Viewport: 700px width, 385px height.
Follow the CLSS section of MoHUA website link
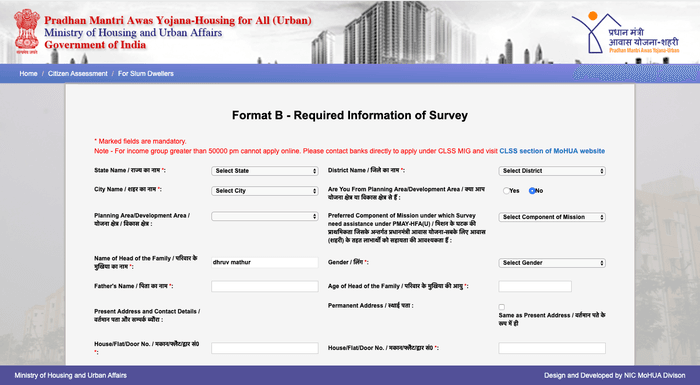552,151
